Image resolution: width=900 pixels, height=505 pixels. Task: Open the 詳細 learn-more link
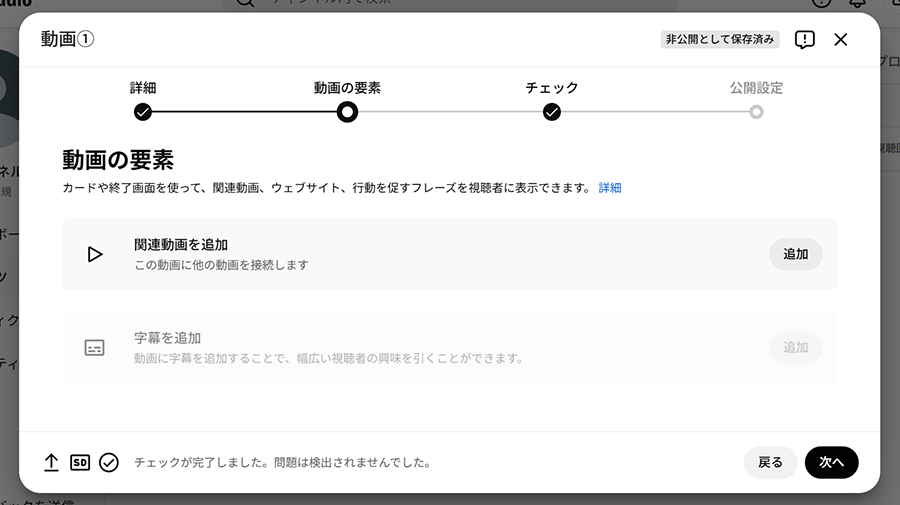[610, 188]
